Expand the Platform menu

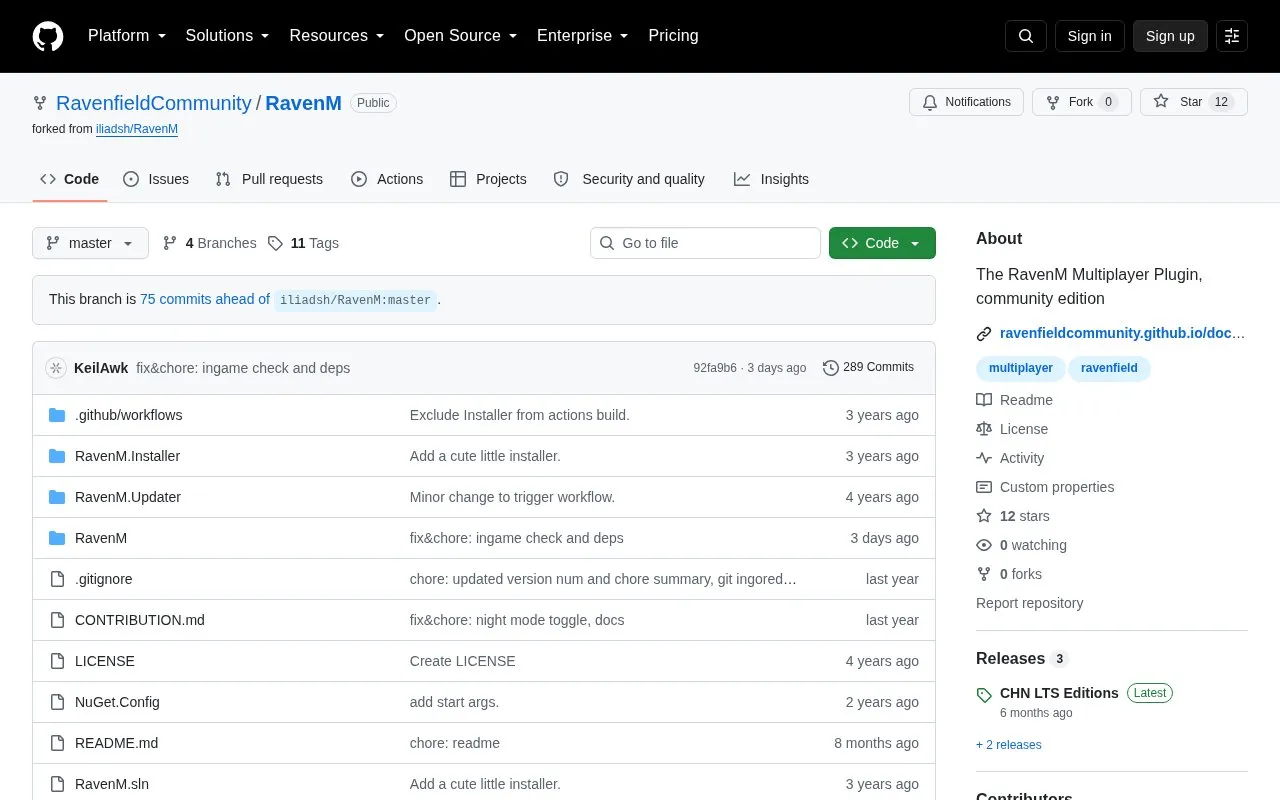coord(127,36)
